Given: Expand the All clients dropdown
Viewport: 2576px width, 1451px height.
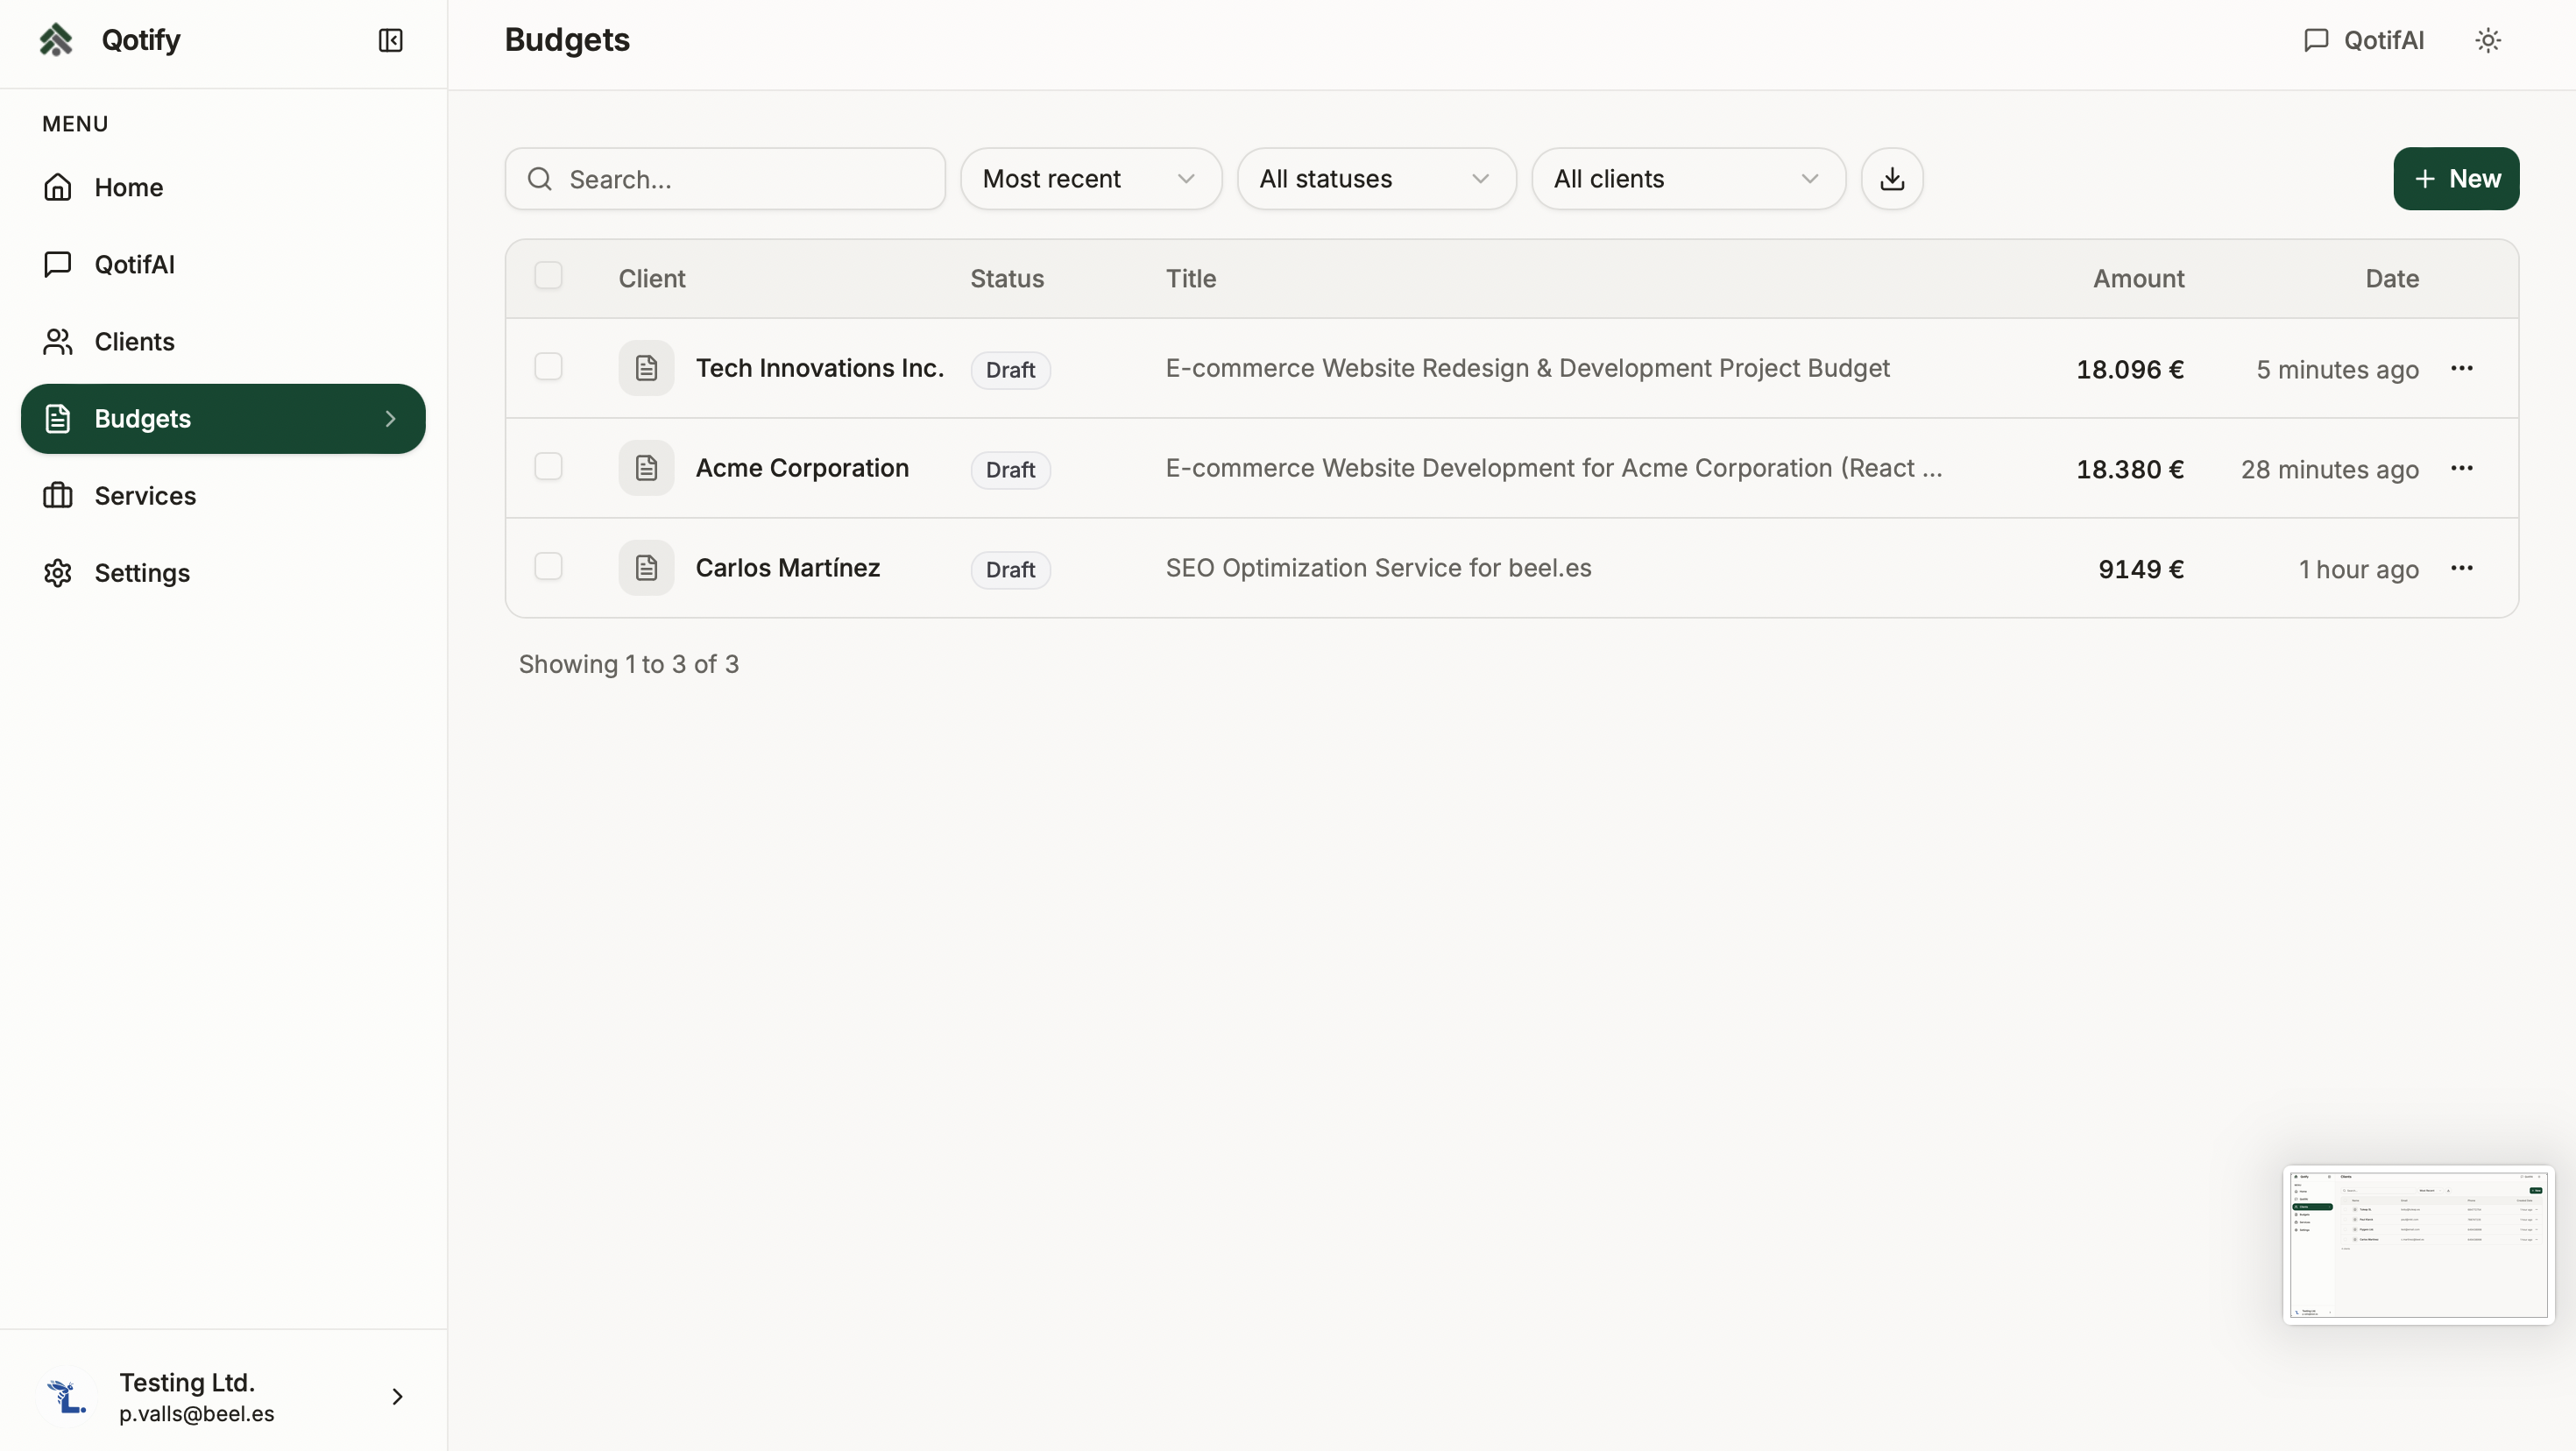Looking at the screenshot, I should coord(1688,179).
